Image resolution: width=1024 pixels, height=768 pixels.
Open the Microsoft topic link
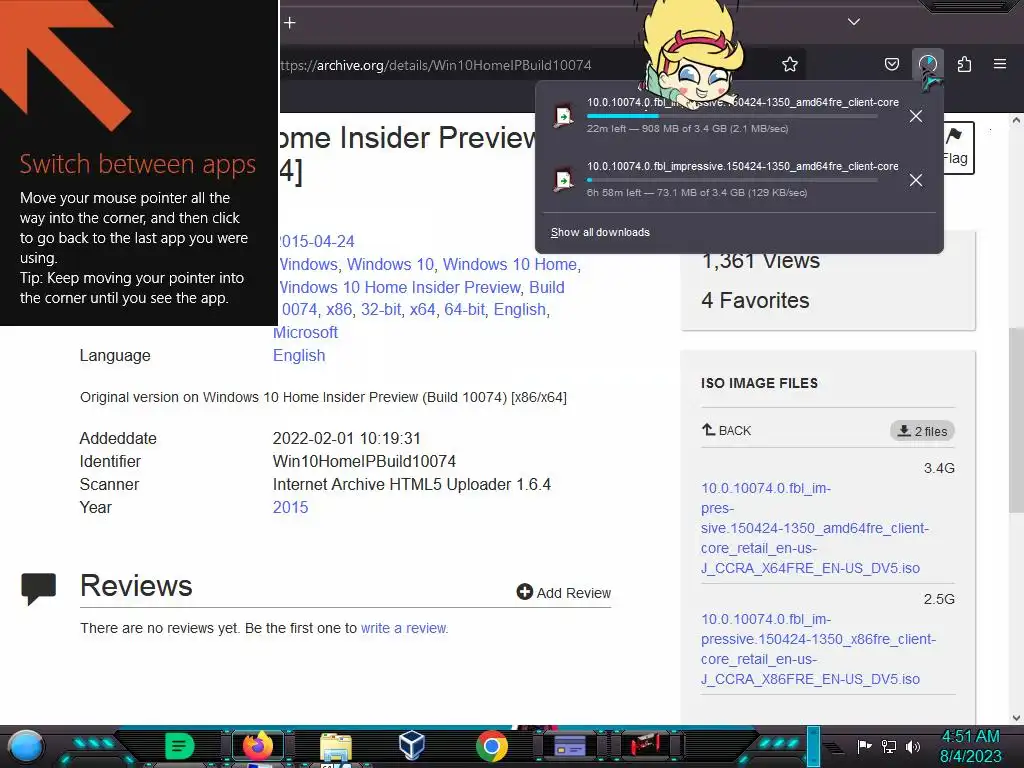click(305, 332)
